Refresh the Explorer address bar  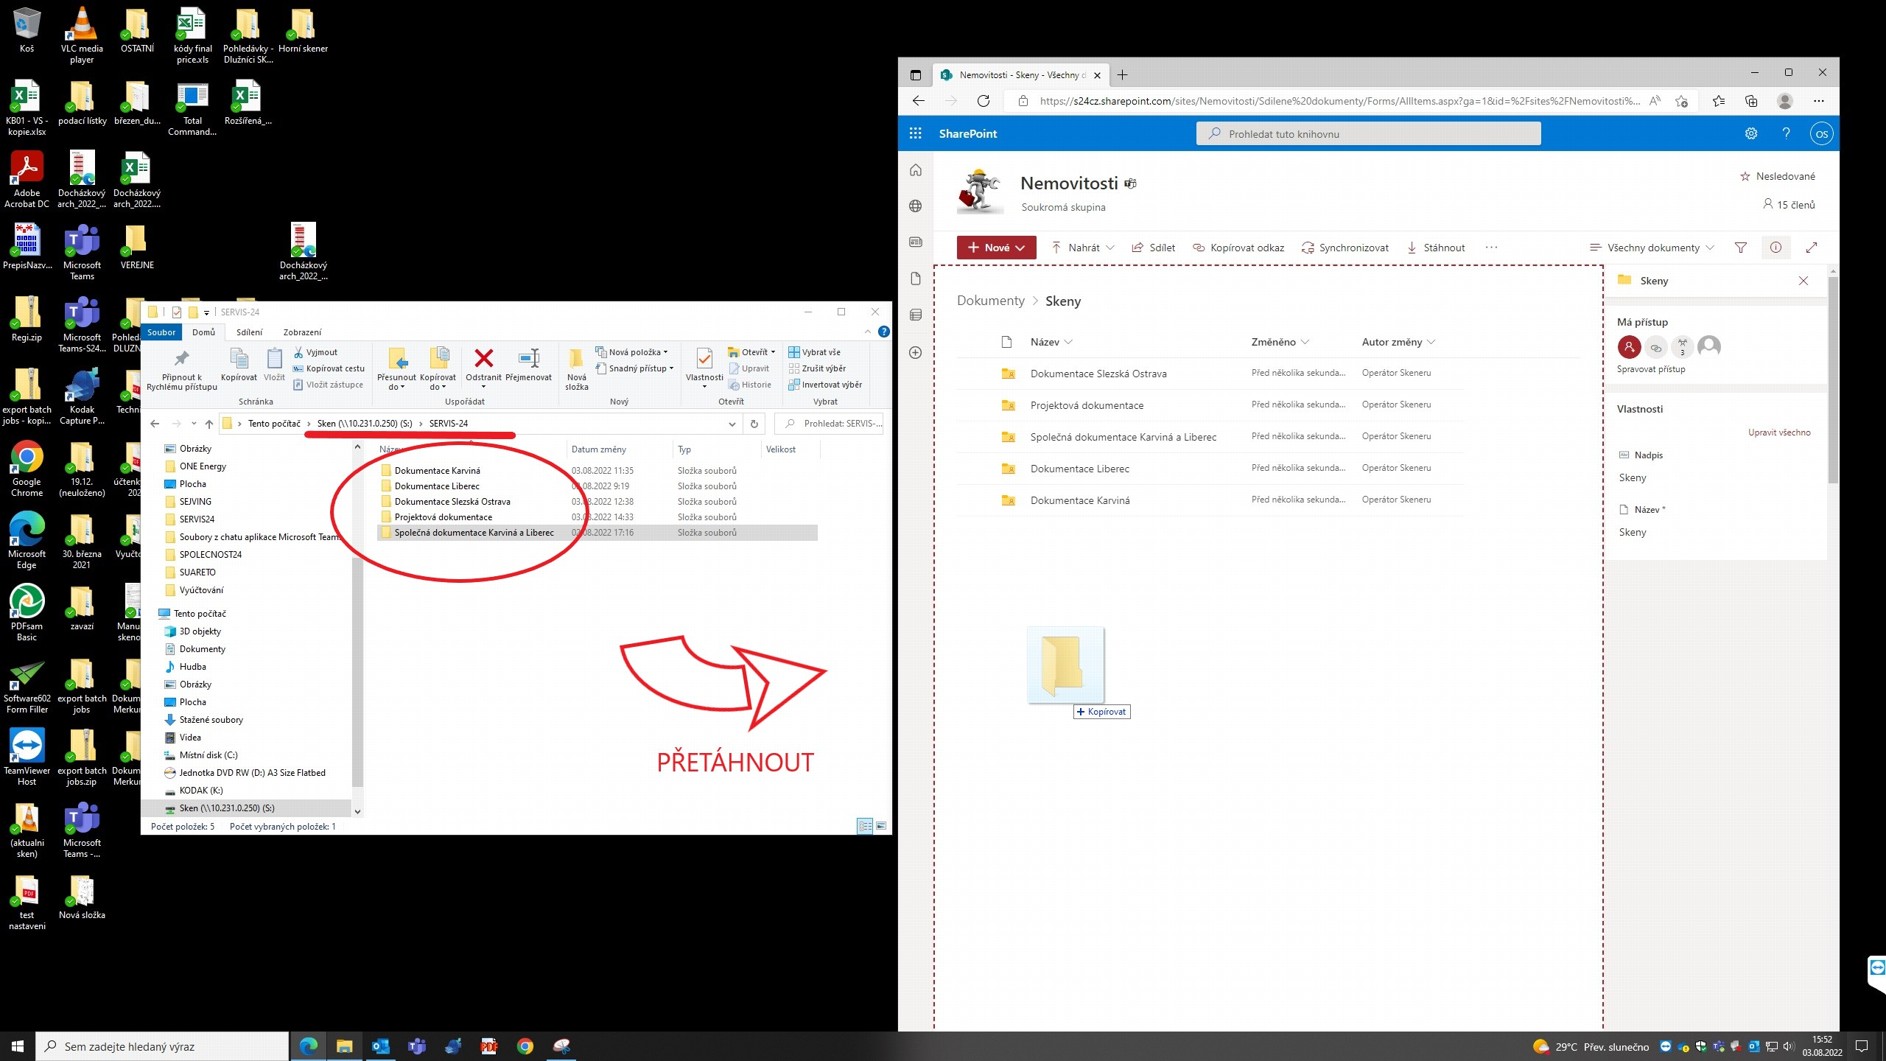click(x=754, y=423)
